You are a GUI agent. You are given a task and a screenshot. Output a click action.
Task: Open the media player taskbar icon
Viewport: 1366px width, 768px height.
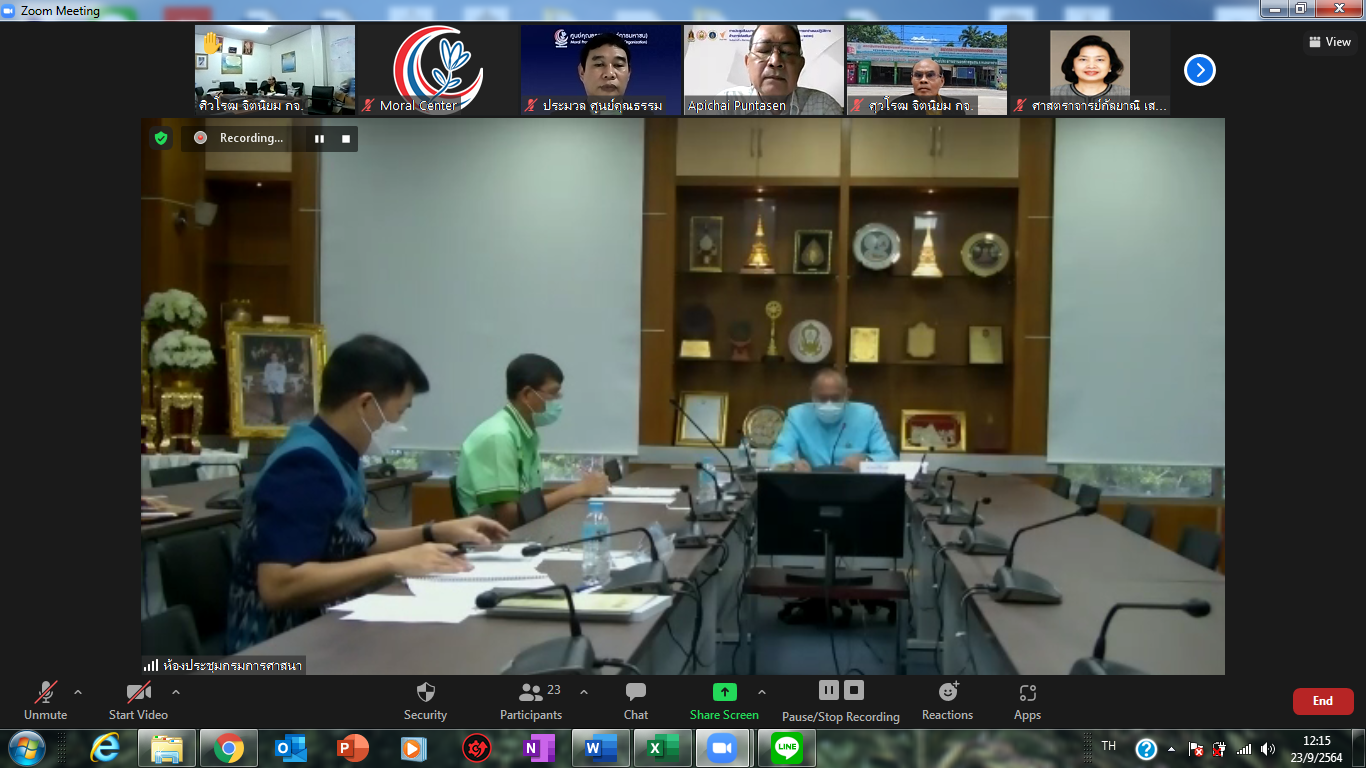click(414, 748)
